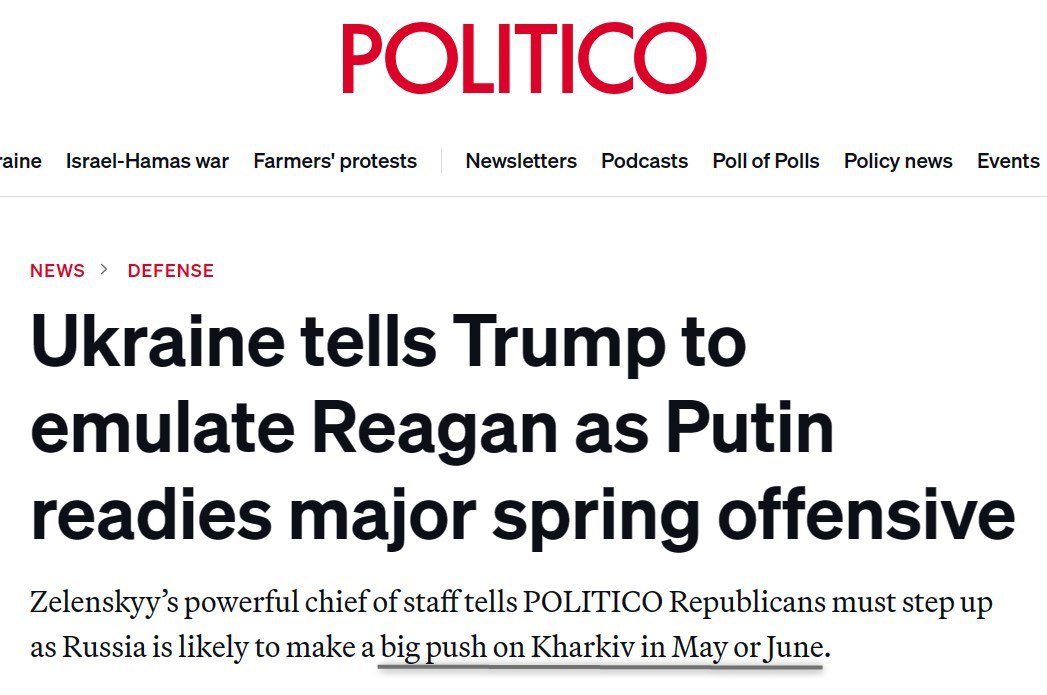
Task: Open the Israel-Hamas war section
Action: (x=147, y=161)
